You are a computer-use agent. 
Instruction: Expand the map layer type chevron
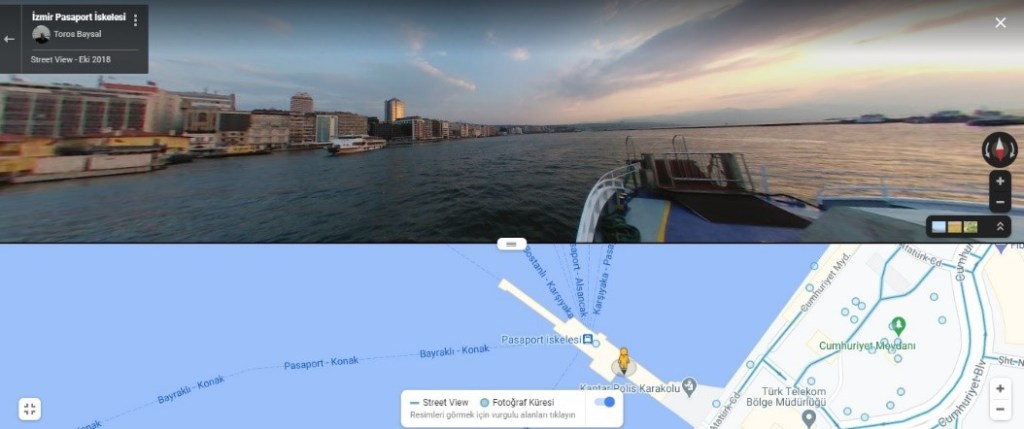pyautogui.click(x=999, y=227)
